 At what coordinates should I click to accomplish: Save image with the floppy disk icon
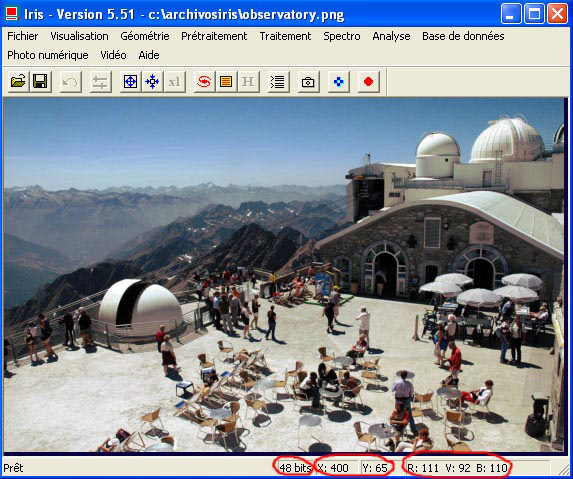point(40,81)
